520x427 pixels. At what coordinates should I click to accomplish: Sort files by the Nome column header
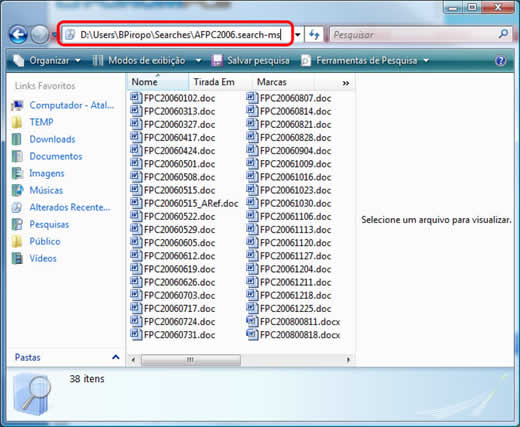click(x=158, y=82)
